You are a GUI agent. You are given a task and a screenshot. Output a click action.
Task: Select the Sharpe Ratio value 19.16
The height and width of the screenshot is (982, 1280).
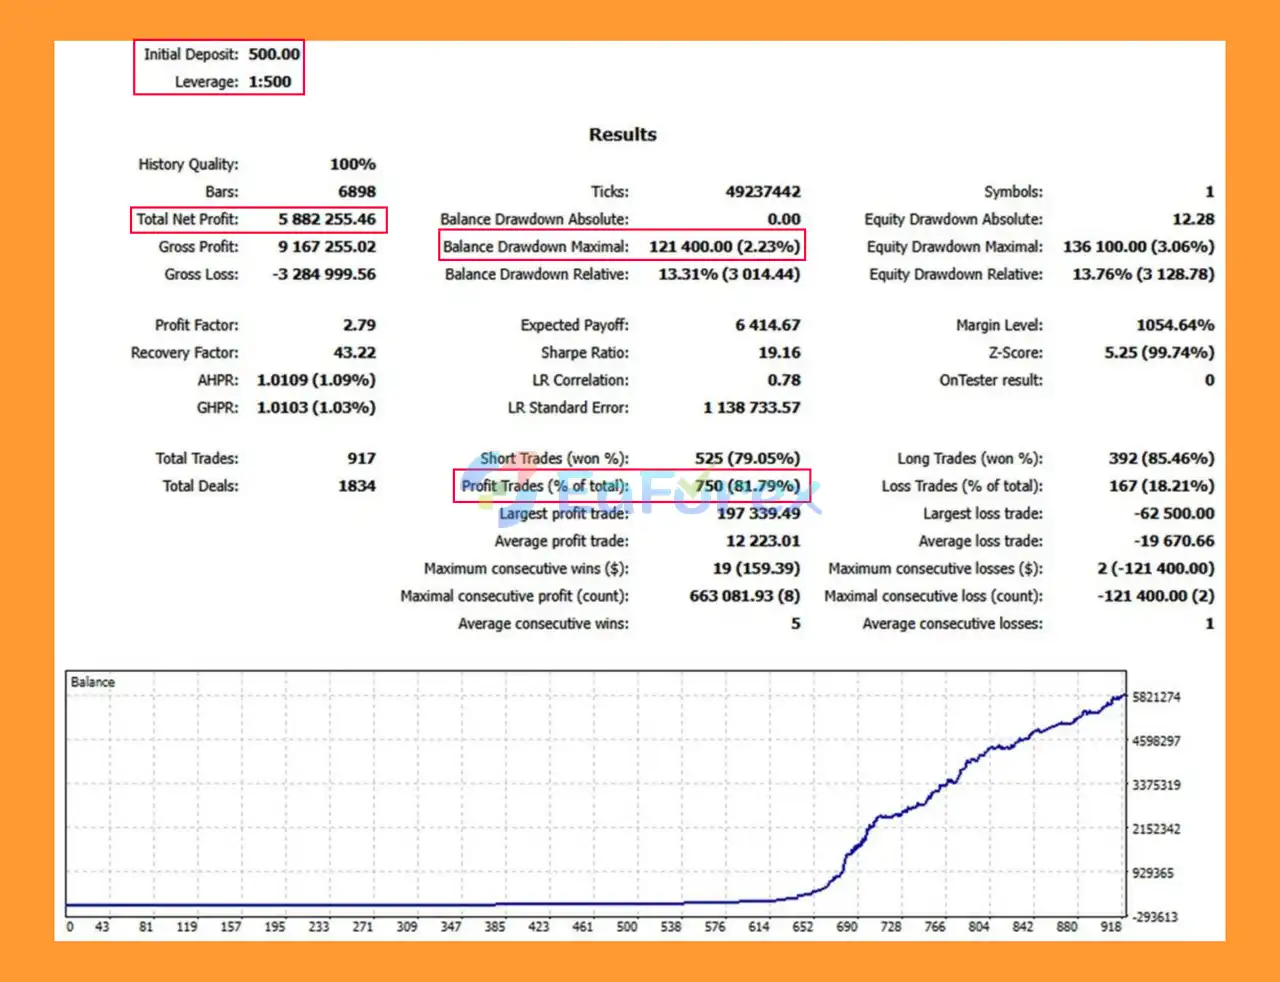coord(779,352)
